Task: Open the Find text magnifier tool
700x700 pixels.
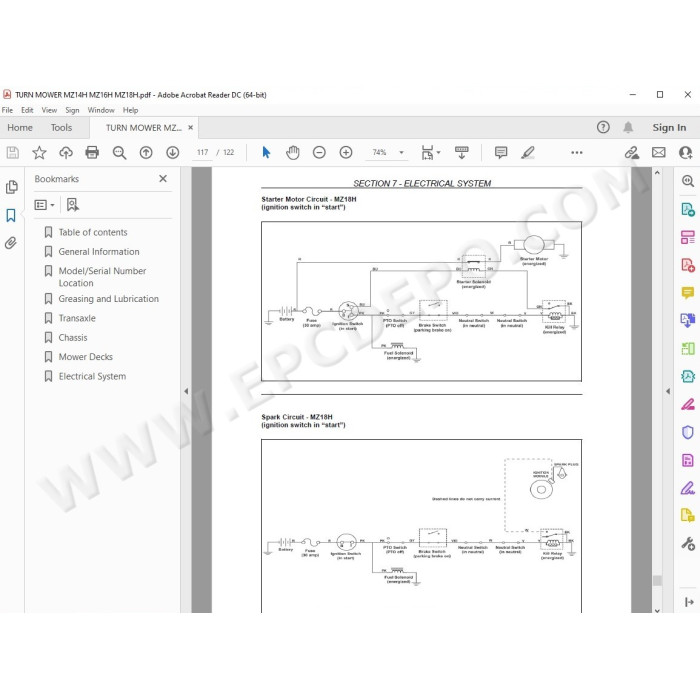Action: [119, 153]
